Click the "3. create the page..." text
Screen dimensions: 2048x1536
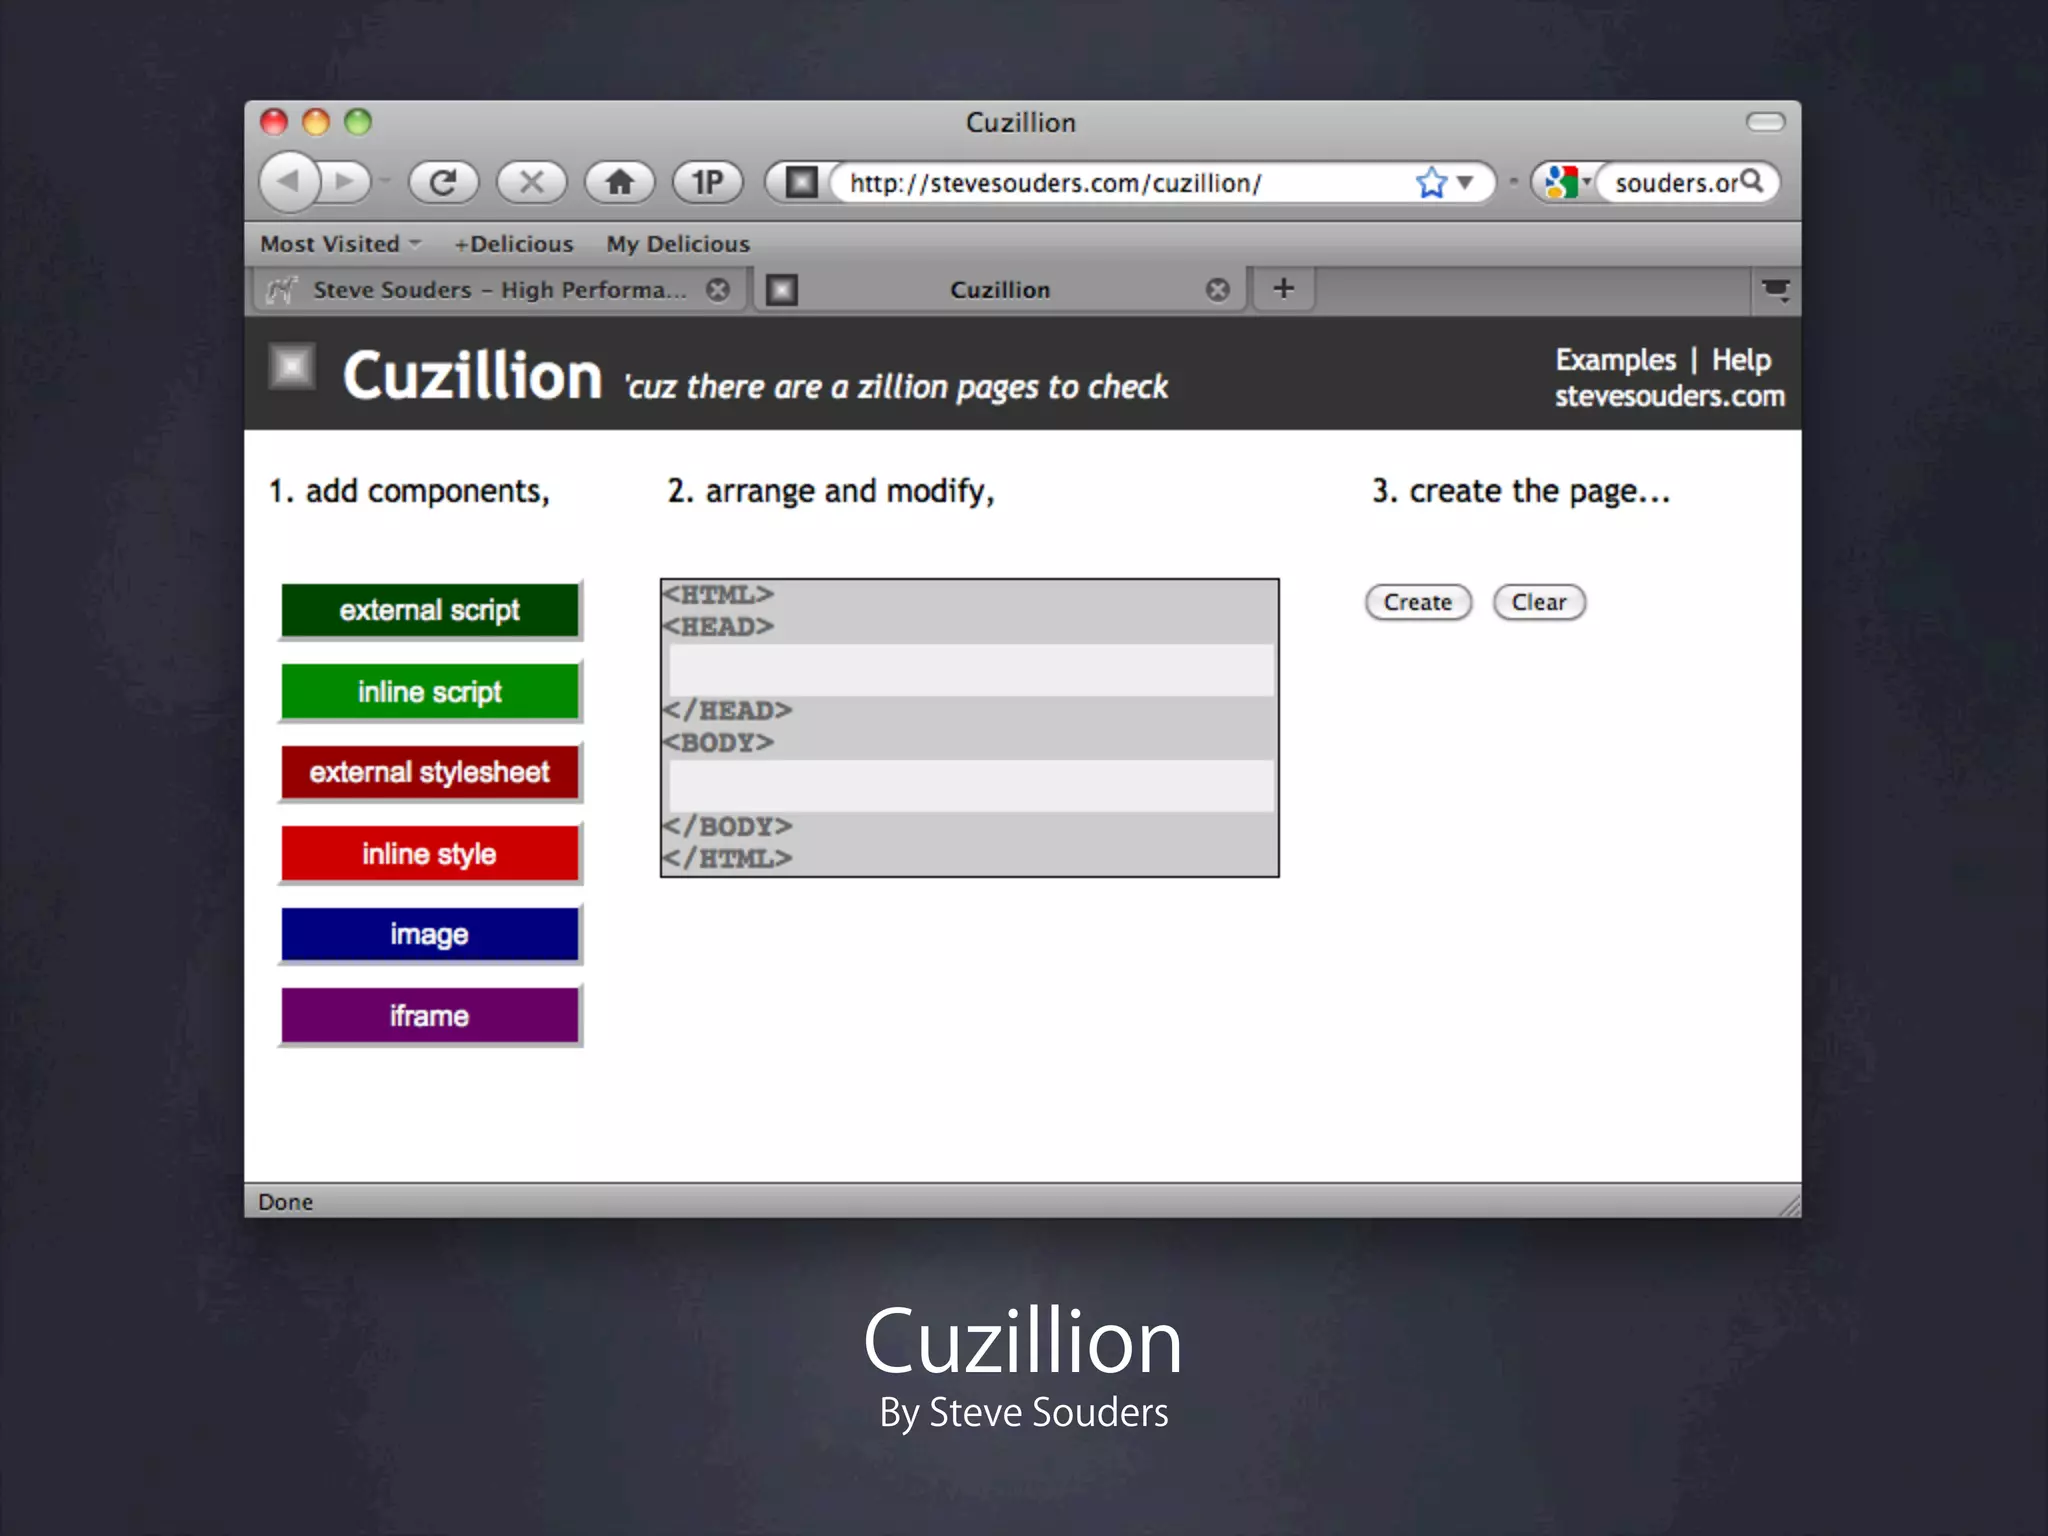click(1521, 491)
